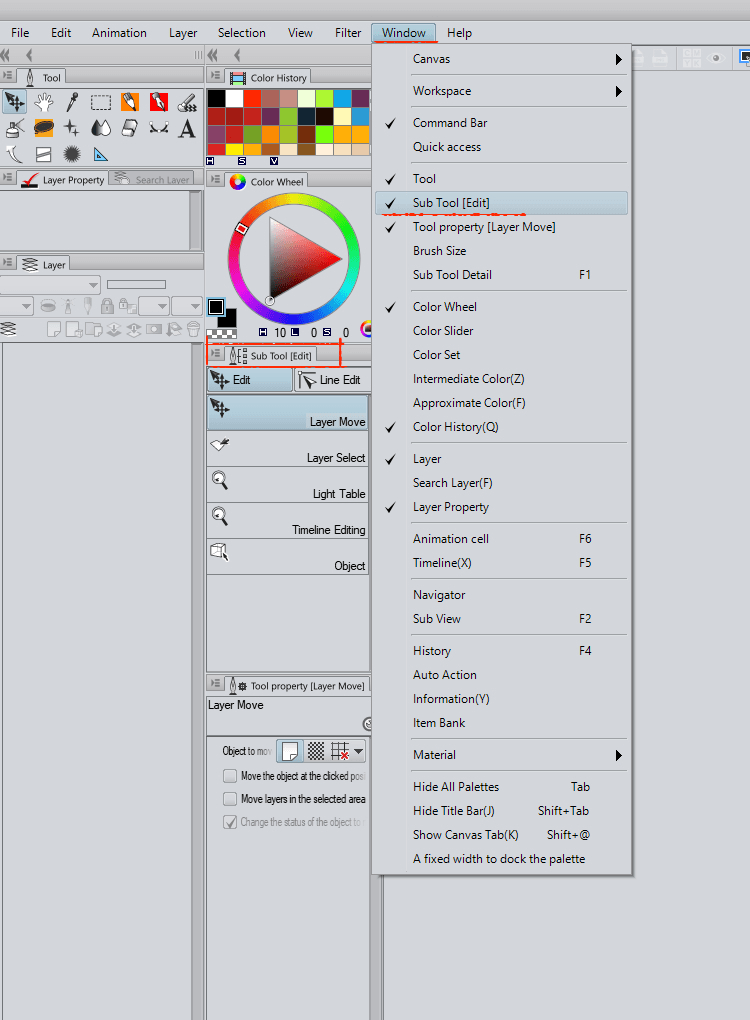Select the Layer Move sub tool
Viewport: 750px width, 1020px height.
coord(288,412)
